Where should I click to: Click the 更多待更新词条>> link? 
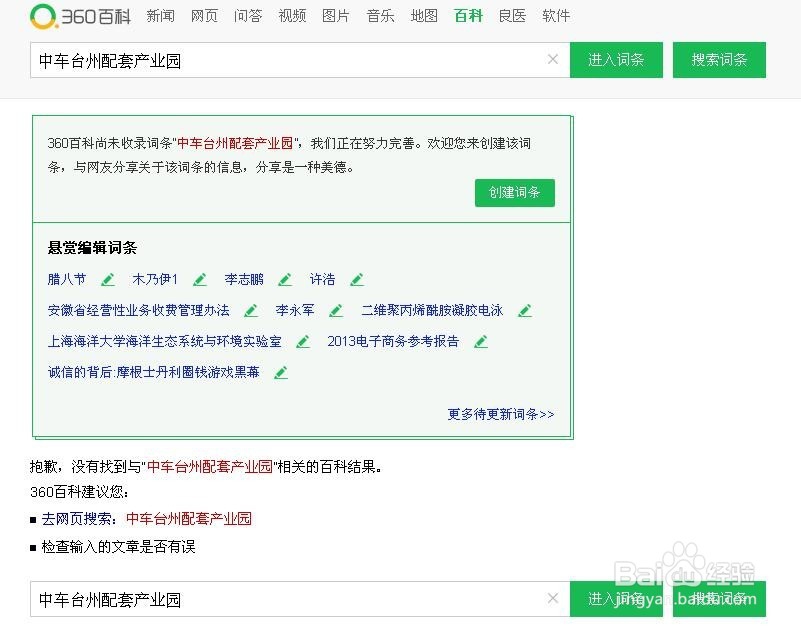coord(501,414)
